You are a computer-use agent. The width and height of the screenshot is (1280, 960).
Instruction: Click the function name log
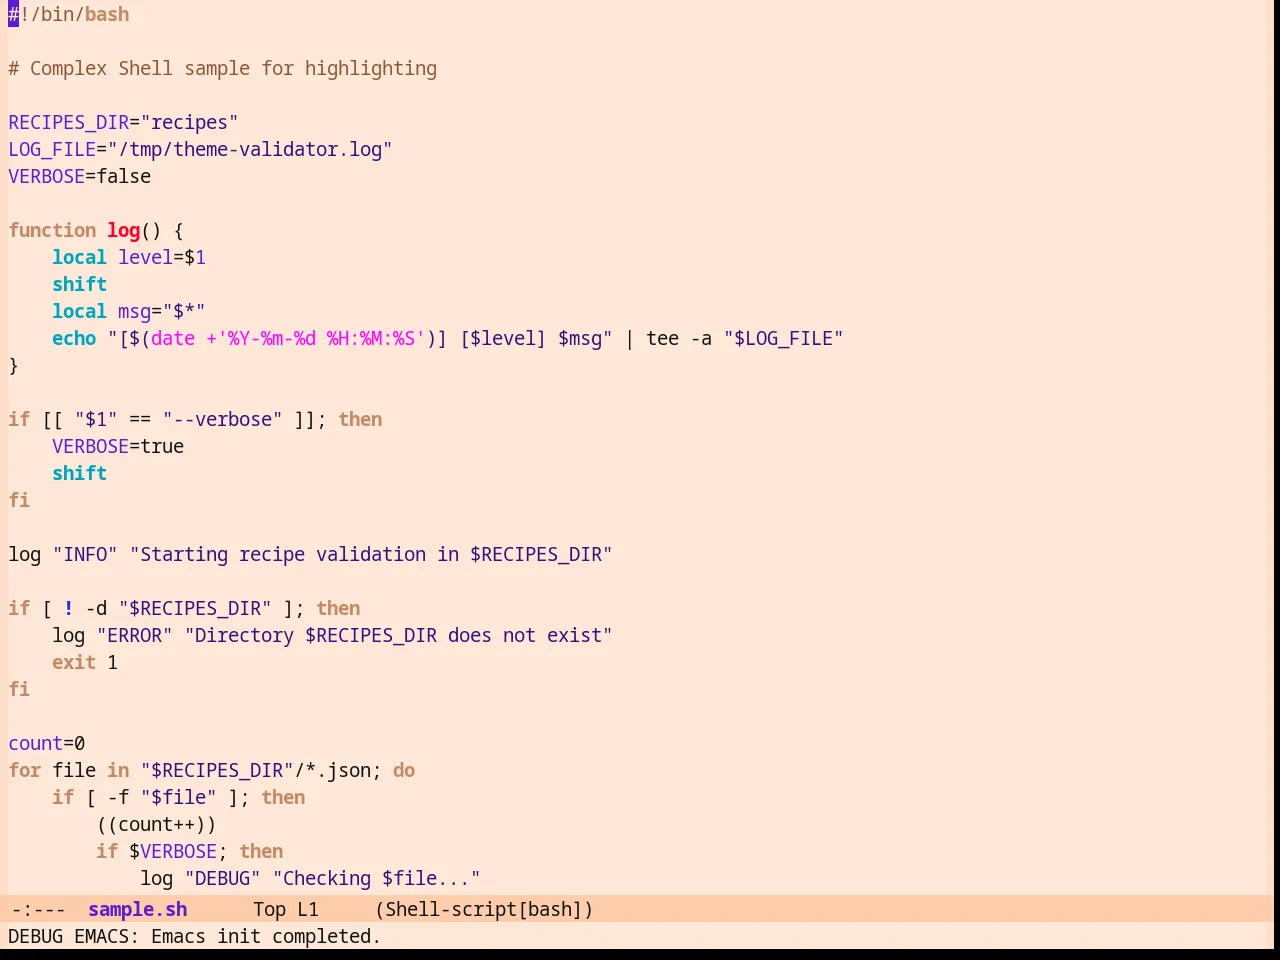pos(124,230)
